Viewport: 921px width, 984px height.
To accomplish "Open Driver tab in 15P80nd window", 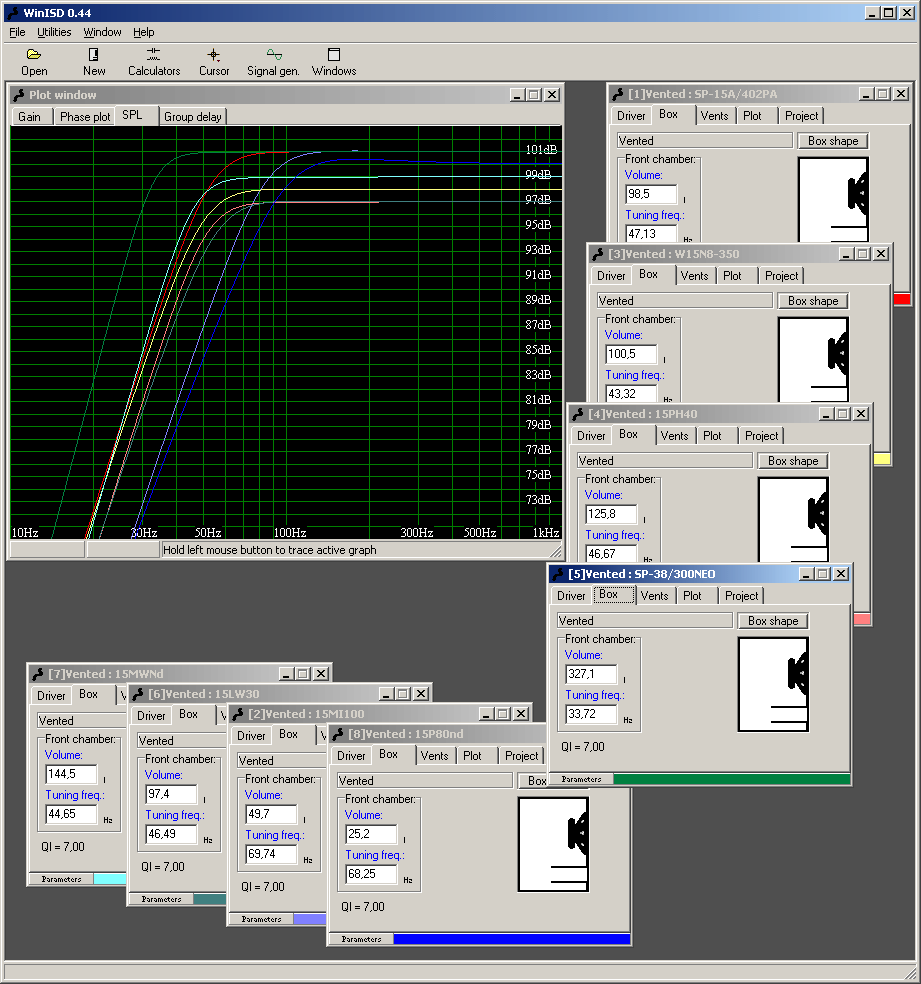I will coord(351,756).
